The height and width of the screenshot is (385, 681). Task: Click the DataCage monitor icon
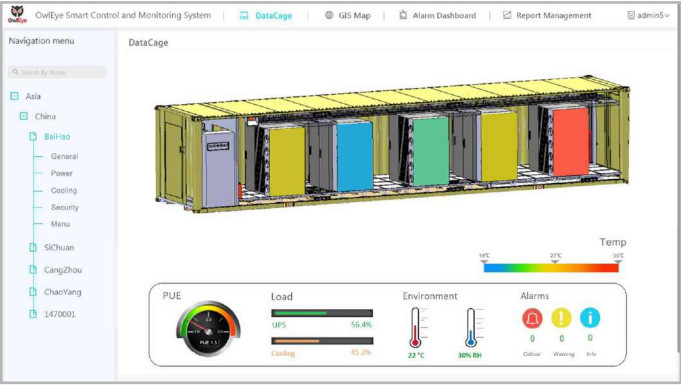click(x=244, y=16)
